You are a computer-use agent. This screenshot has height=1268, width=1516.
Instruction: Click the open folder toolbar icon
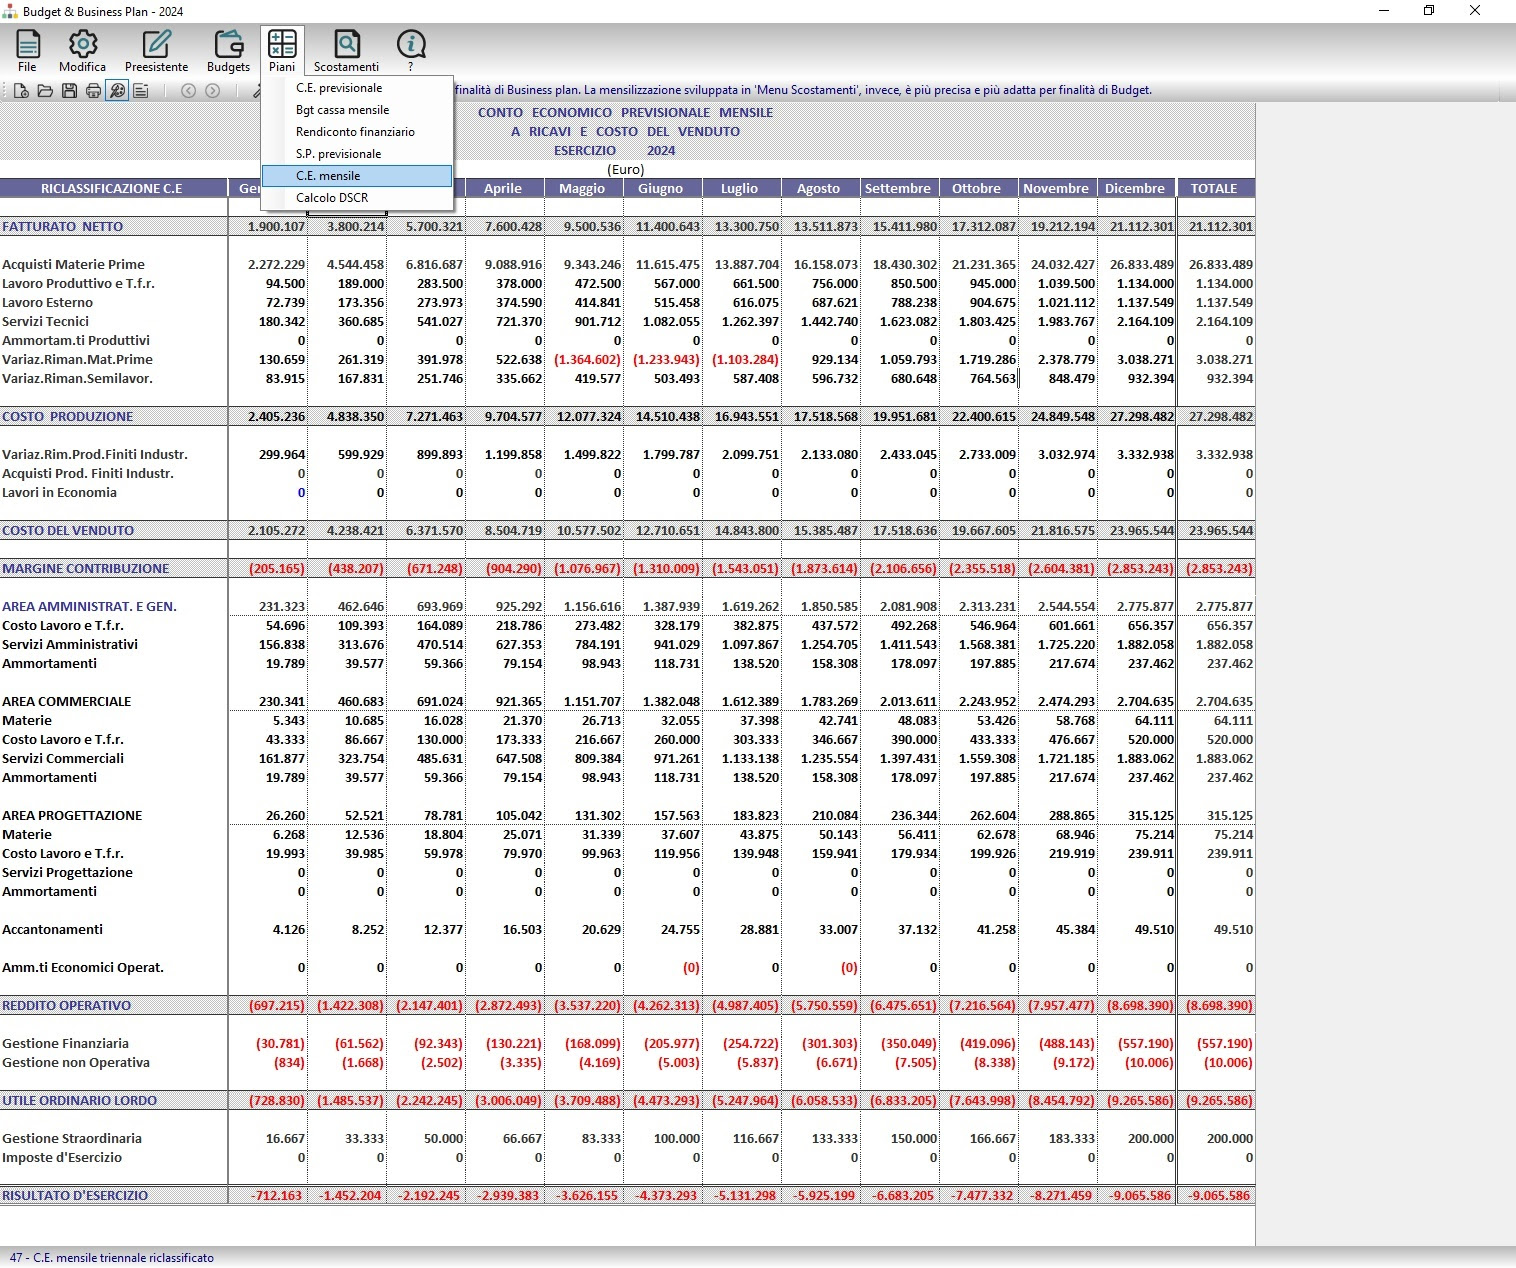(x=45, y=91)
